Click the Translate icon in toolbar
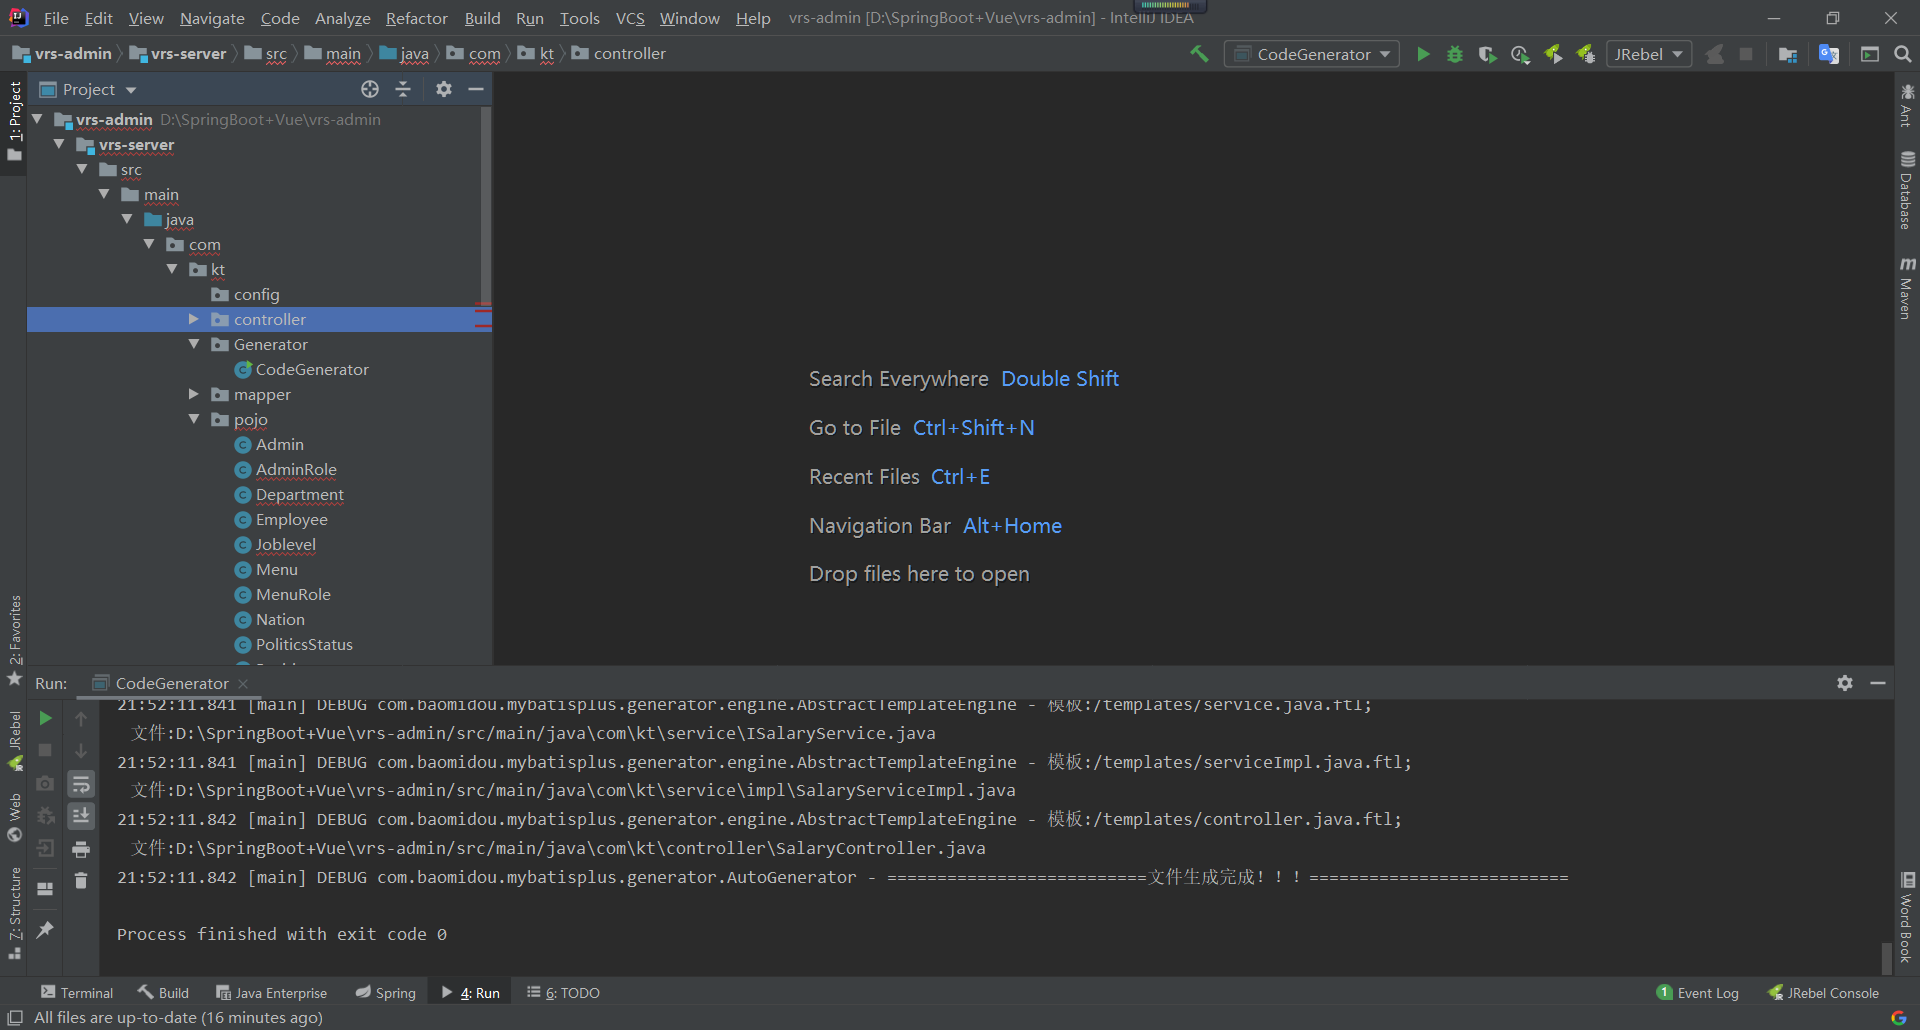This screenshot has height=1030, width=1920. (x=1829, y=54)
